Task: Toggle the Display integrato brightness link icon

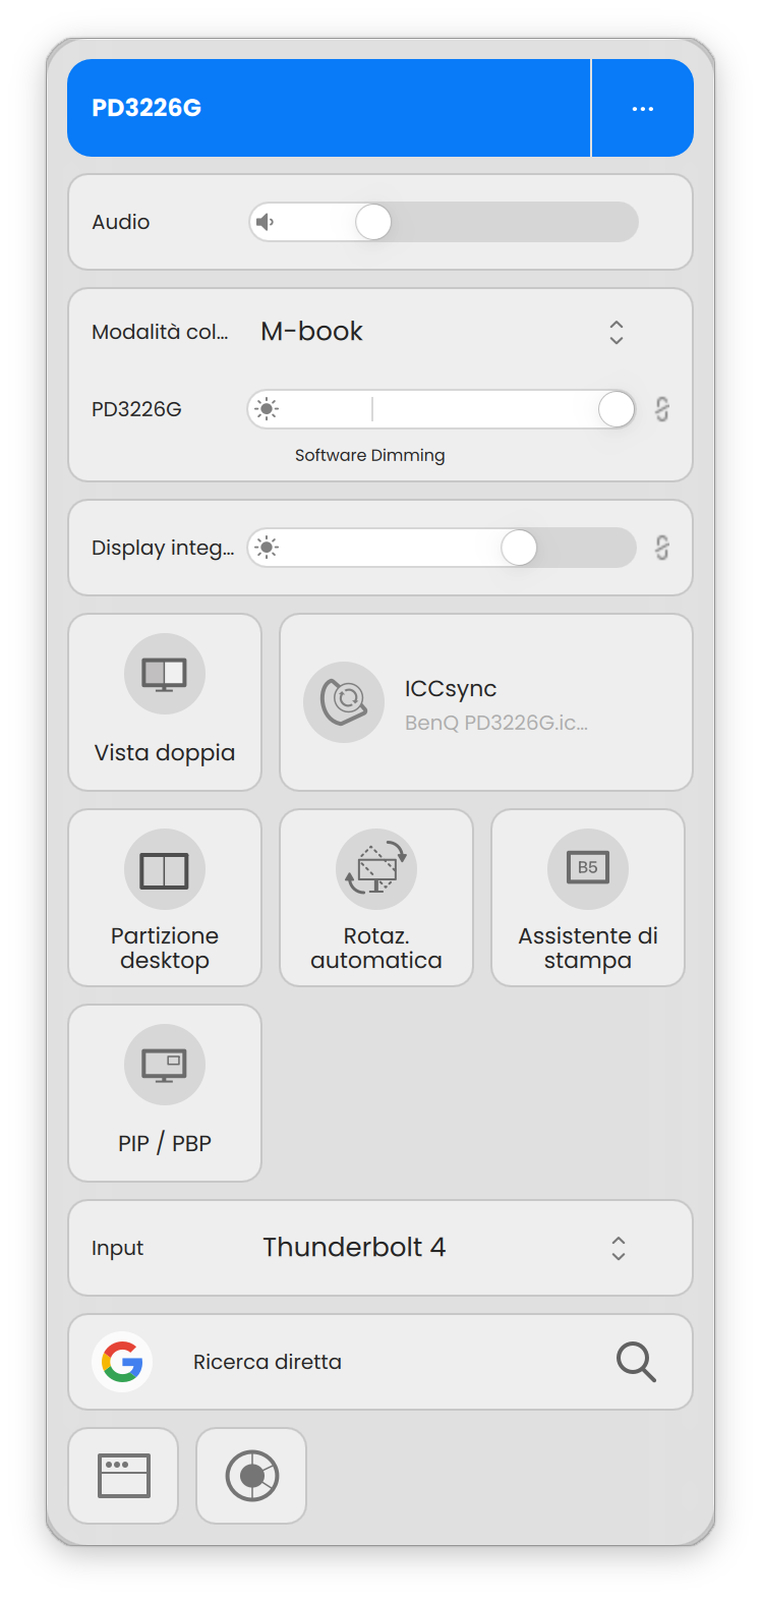Action: pos(661,547)
